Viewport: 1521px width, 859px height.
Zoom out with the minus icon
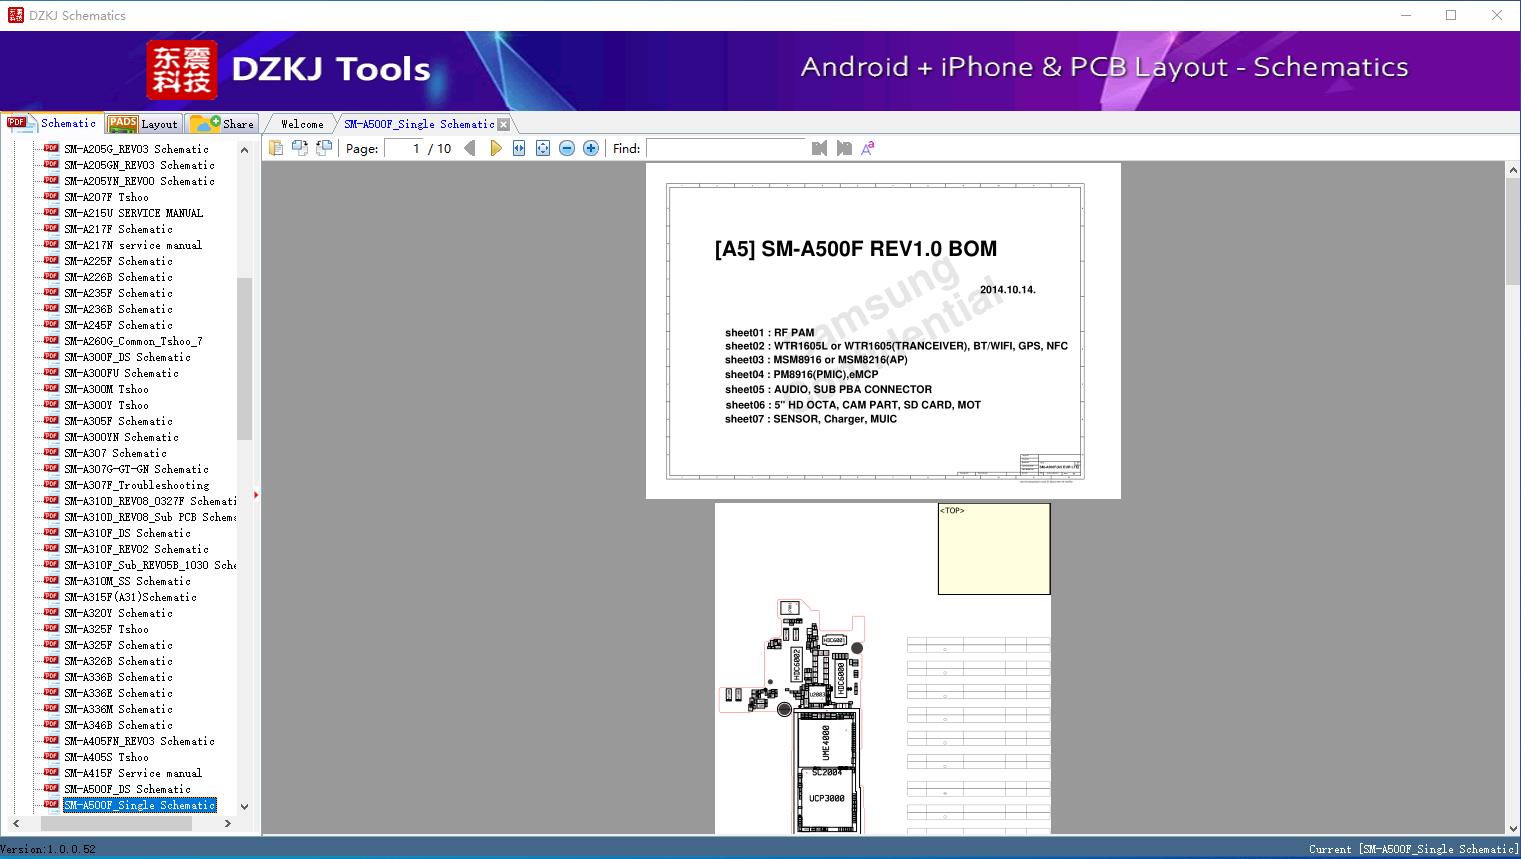click(567, 148)
